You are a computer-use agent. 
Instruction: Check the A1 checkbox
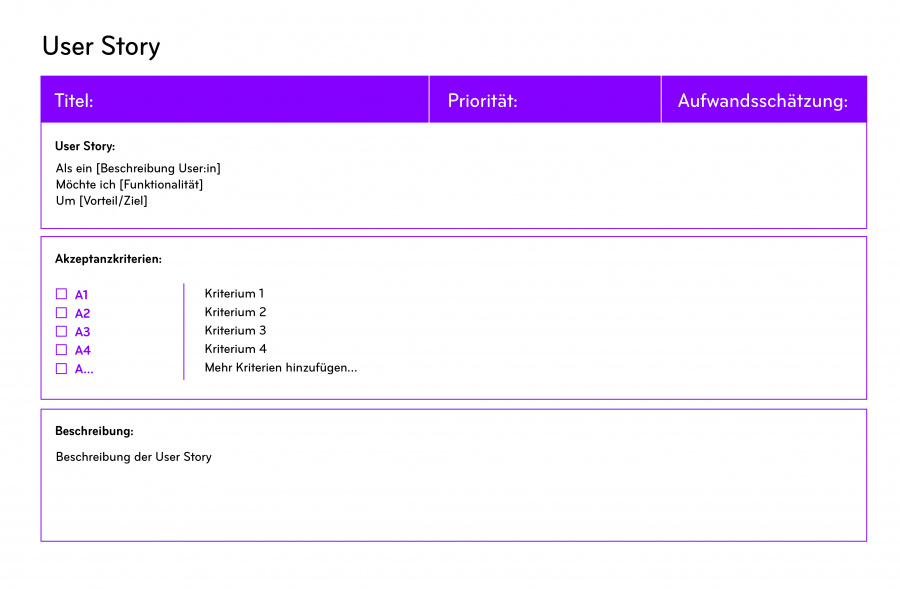(x=61, y=294)
